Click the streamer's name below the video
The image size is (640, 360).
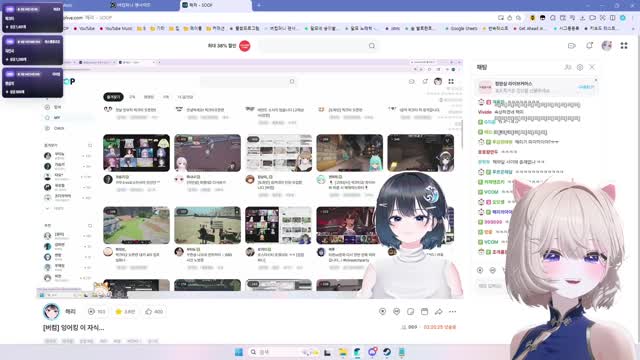(71, 311)
